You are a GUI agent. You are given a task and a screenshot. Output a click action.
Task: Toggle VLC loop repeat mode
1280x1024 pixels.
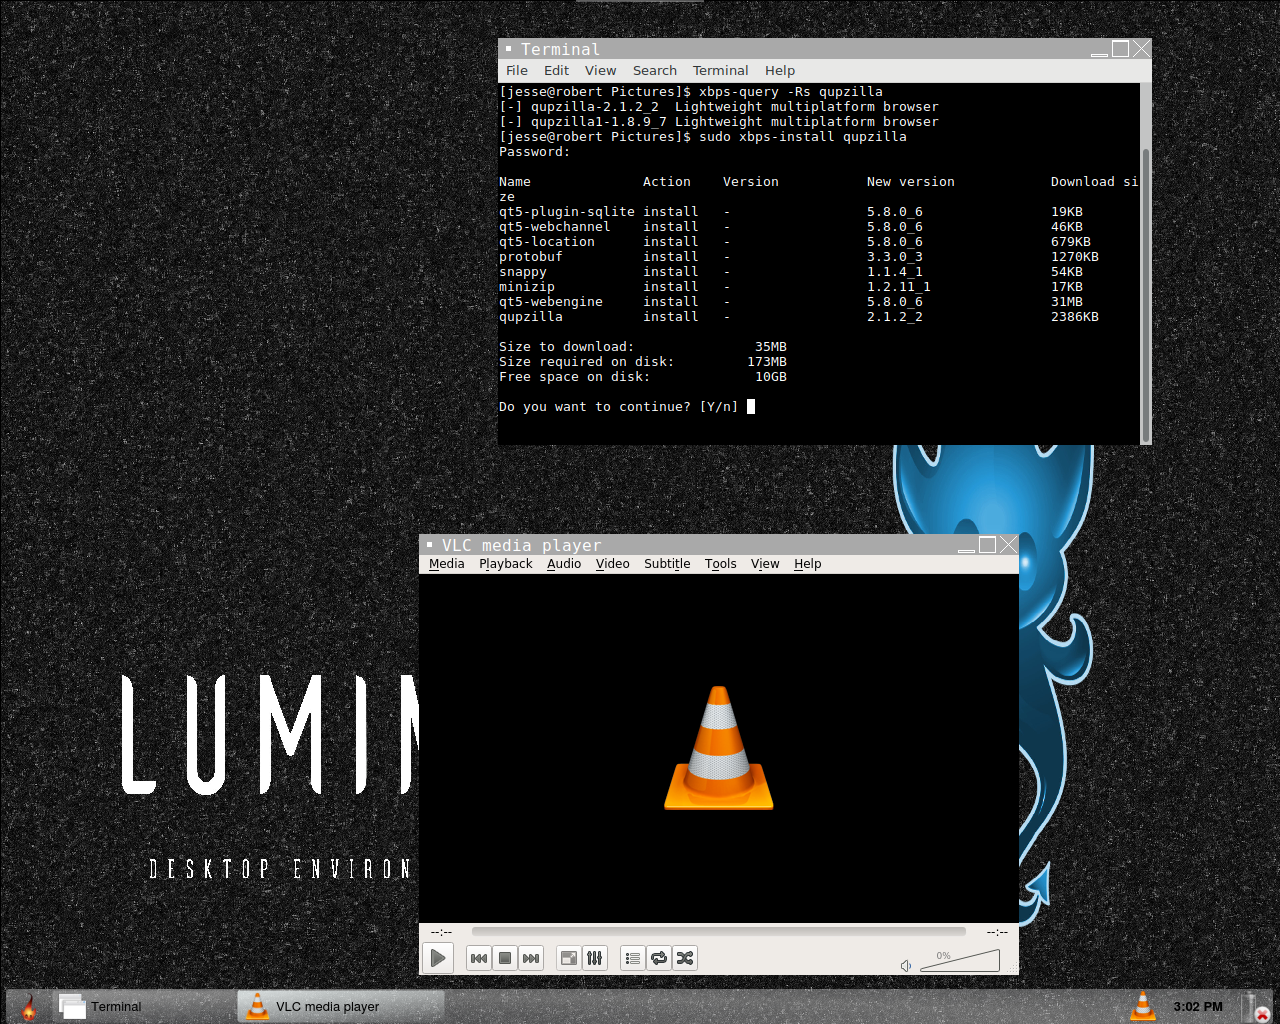(659, 958)
